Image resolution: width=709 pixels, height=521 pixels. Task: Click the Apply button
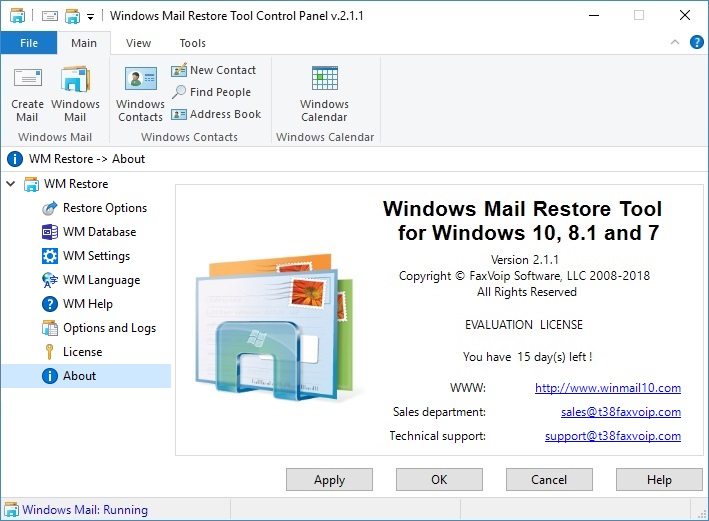pyautogui.click(x=329, y=479)
